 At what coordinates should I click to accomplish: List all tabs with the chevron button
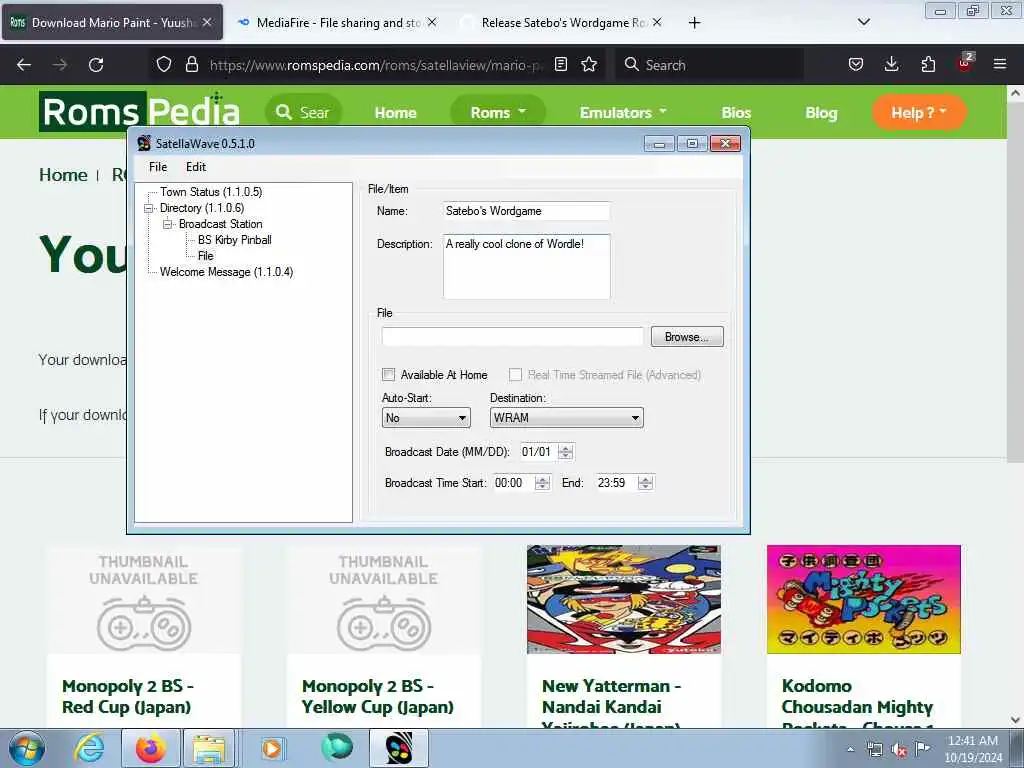[863, 22]
